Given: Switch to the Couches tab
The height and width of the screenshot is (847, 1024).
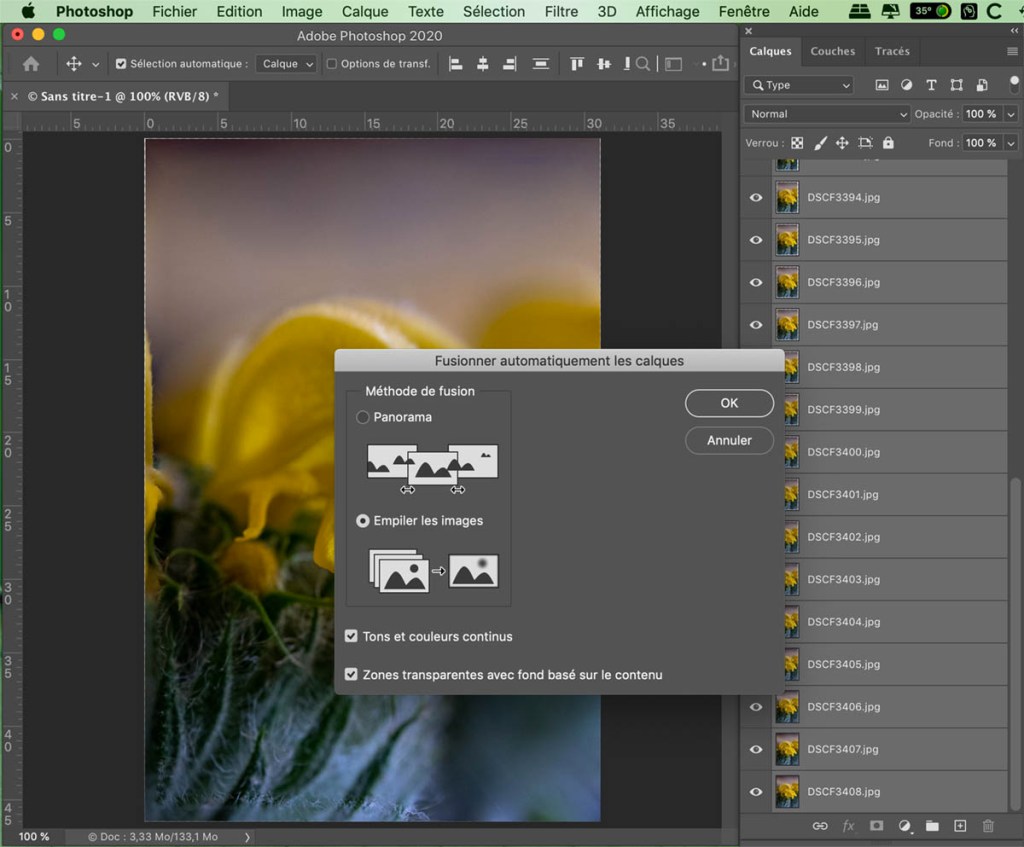Looking at the screenshot, I should click(832, 51).
